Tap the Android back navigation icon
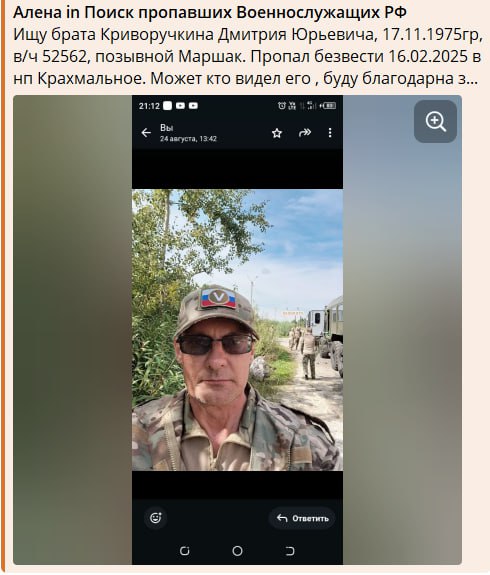The image size is (490, 575). point(290,551)
